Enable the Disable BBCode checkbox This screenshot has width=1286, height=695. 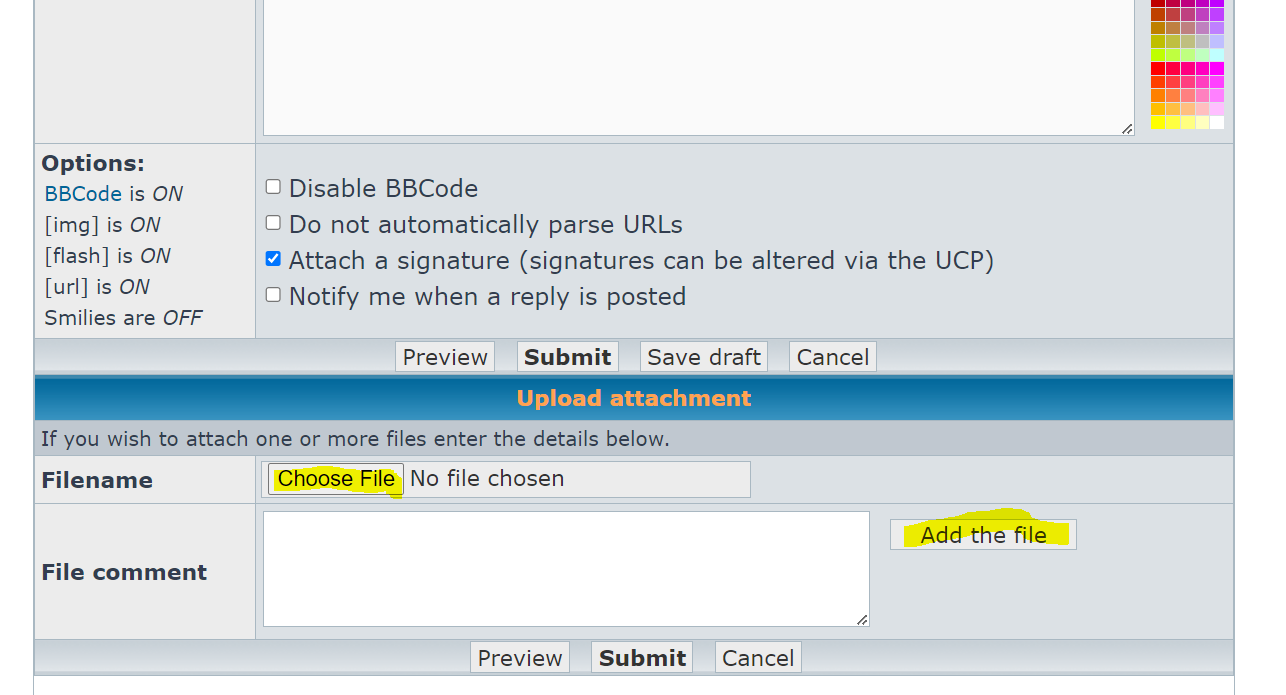click(273, 187)
